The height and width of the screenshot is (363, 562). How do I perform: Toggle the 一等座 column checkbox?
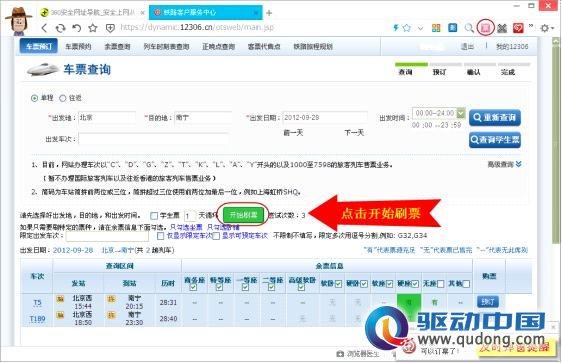click(246, 287)
